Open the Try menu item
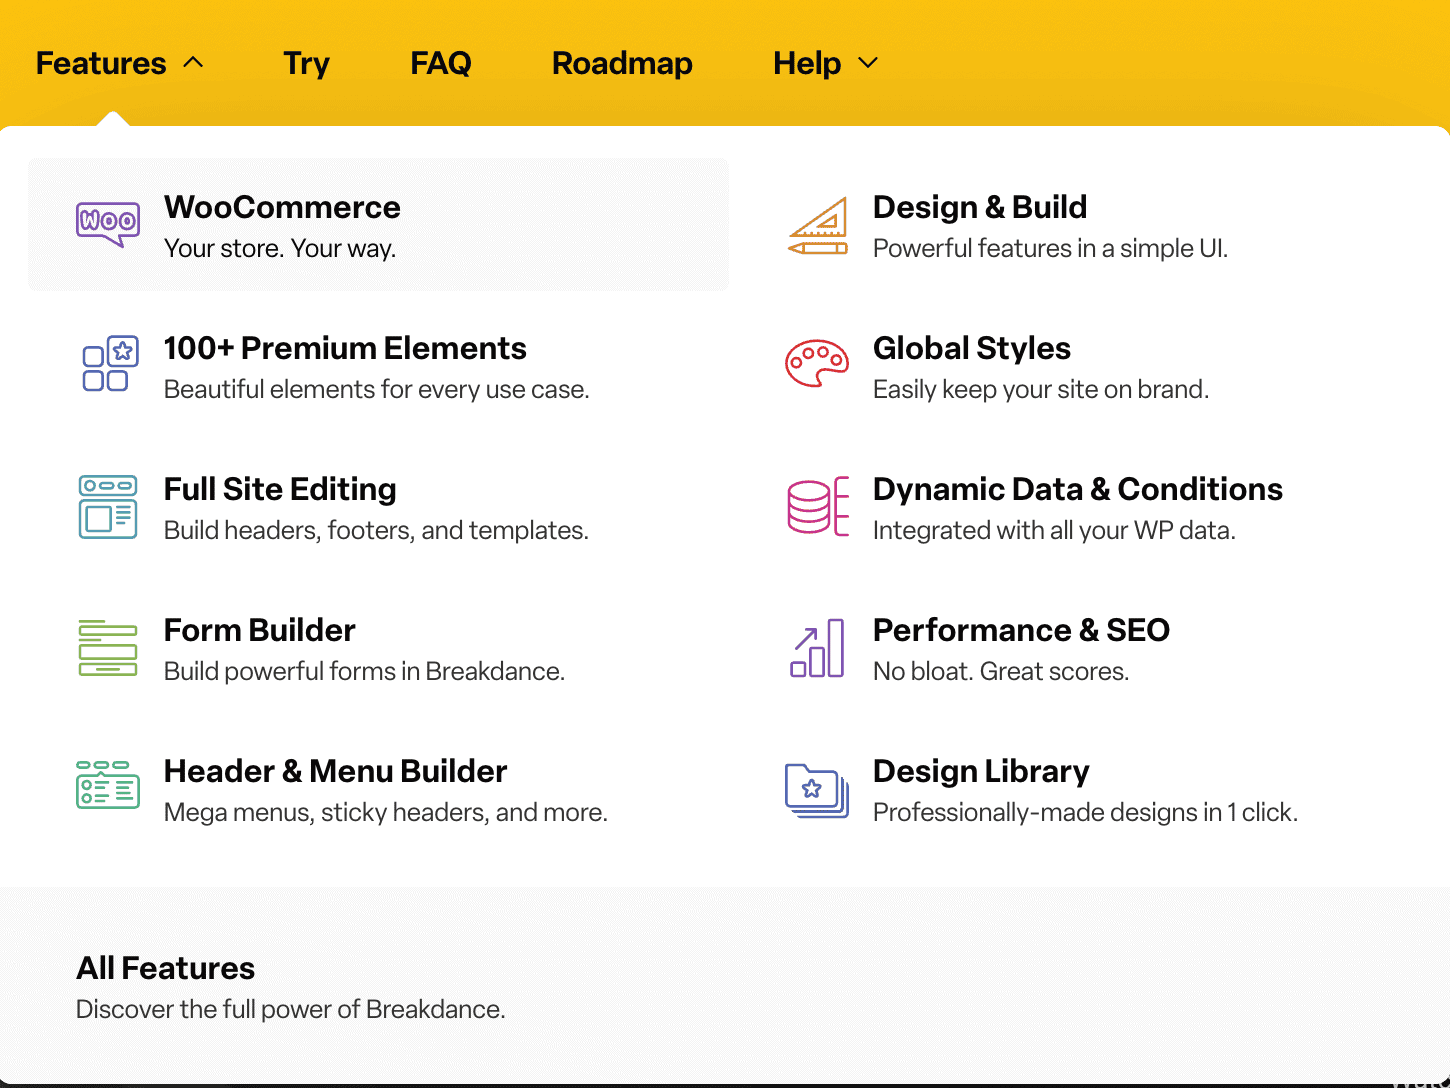 (306, 64)
